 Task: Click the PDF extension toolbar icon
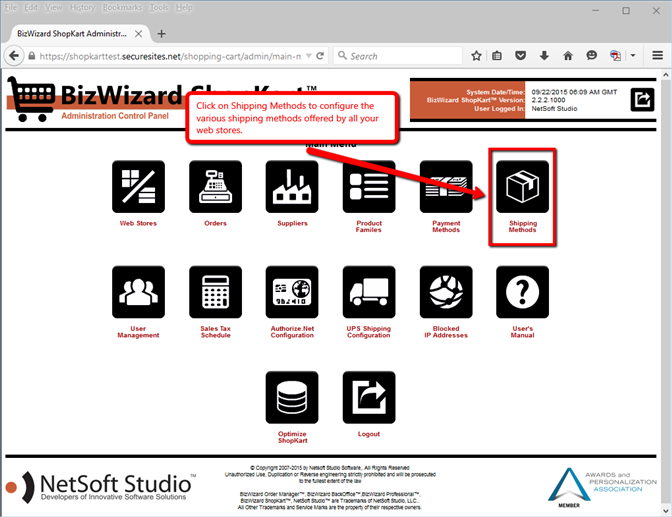tap(615, 56)
